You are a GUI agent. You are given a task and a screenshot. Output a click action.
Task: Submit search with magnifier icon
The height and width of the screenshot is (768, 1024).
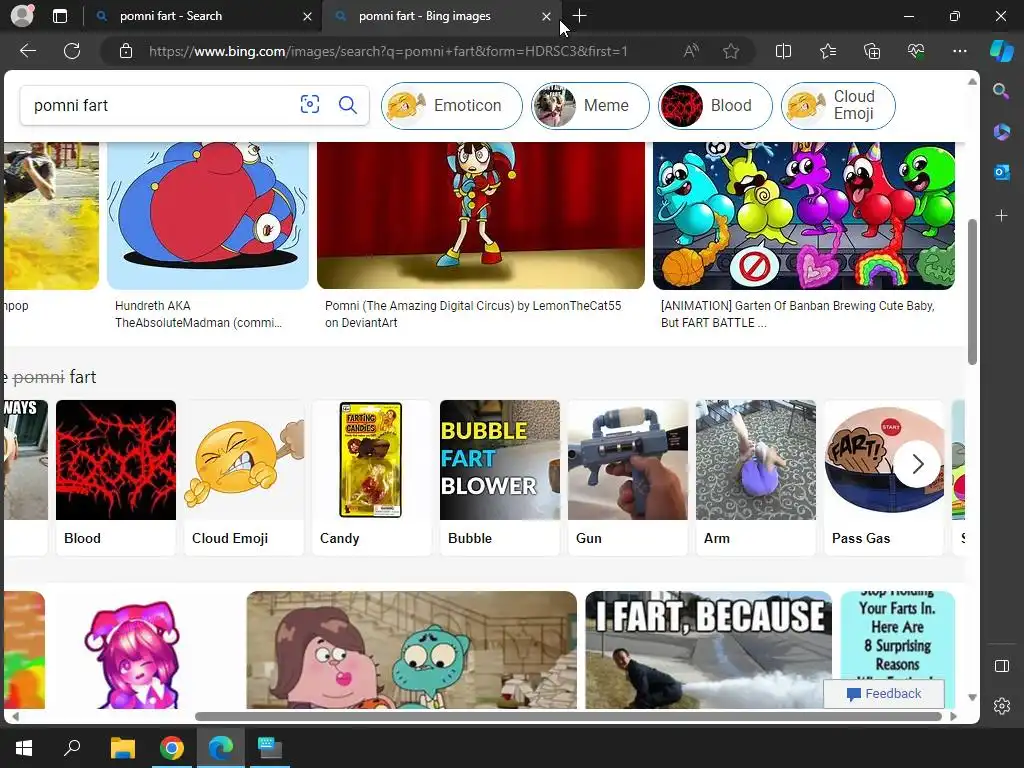(348, 104)
